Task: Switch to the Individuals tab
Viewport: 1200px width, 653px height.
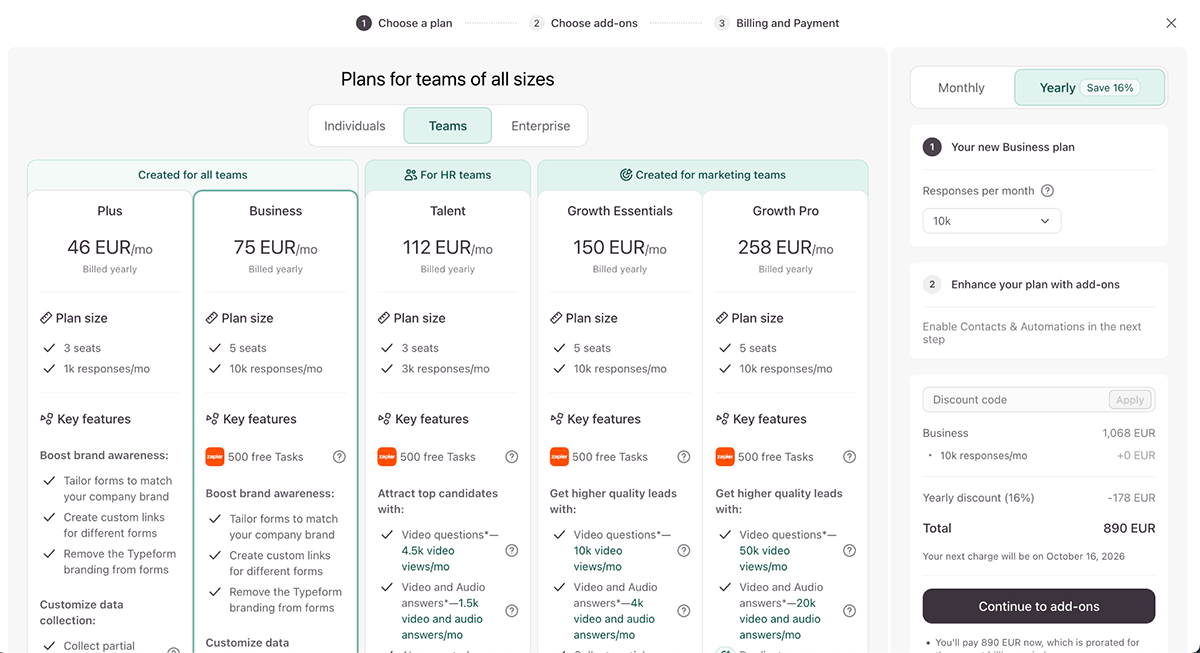Action: 355,126
